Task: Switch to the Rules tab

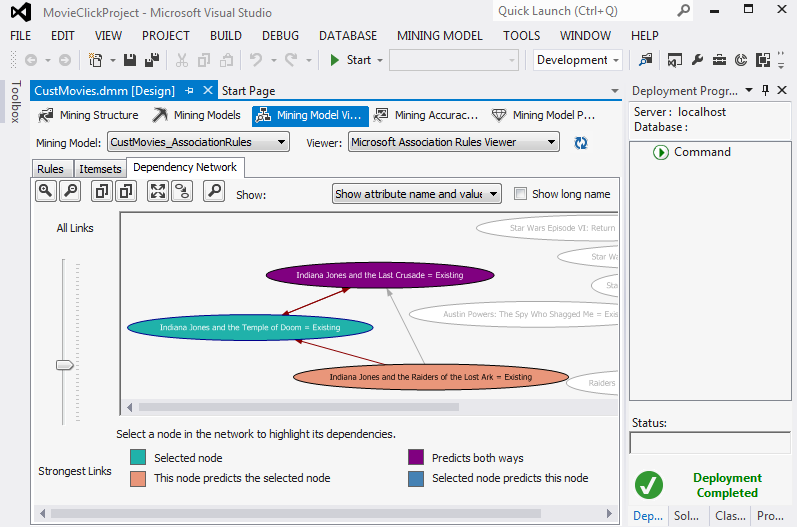Action: pyautogui.click(x=50, y=169)
